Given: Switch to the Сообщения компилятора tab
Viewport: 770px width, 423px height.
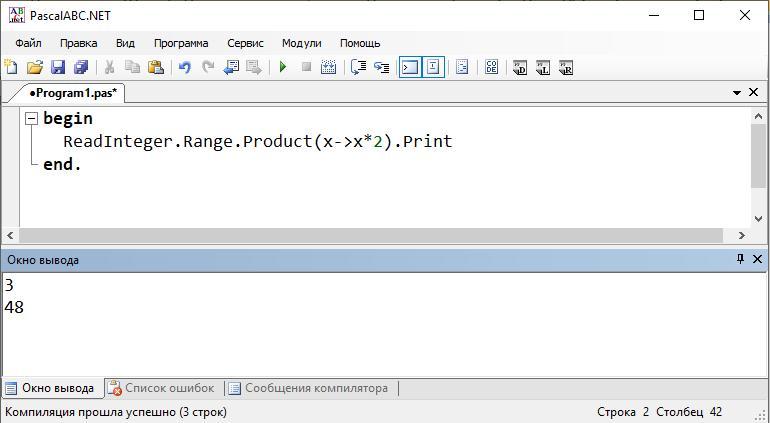Looking at the screenshot, I should [x=308, y=388].
